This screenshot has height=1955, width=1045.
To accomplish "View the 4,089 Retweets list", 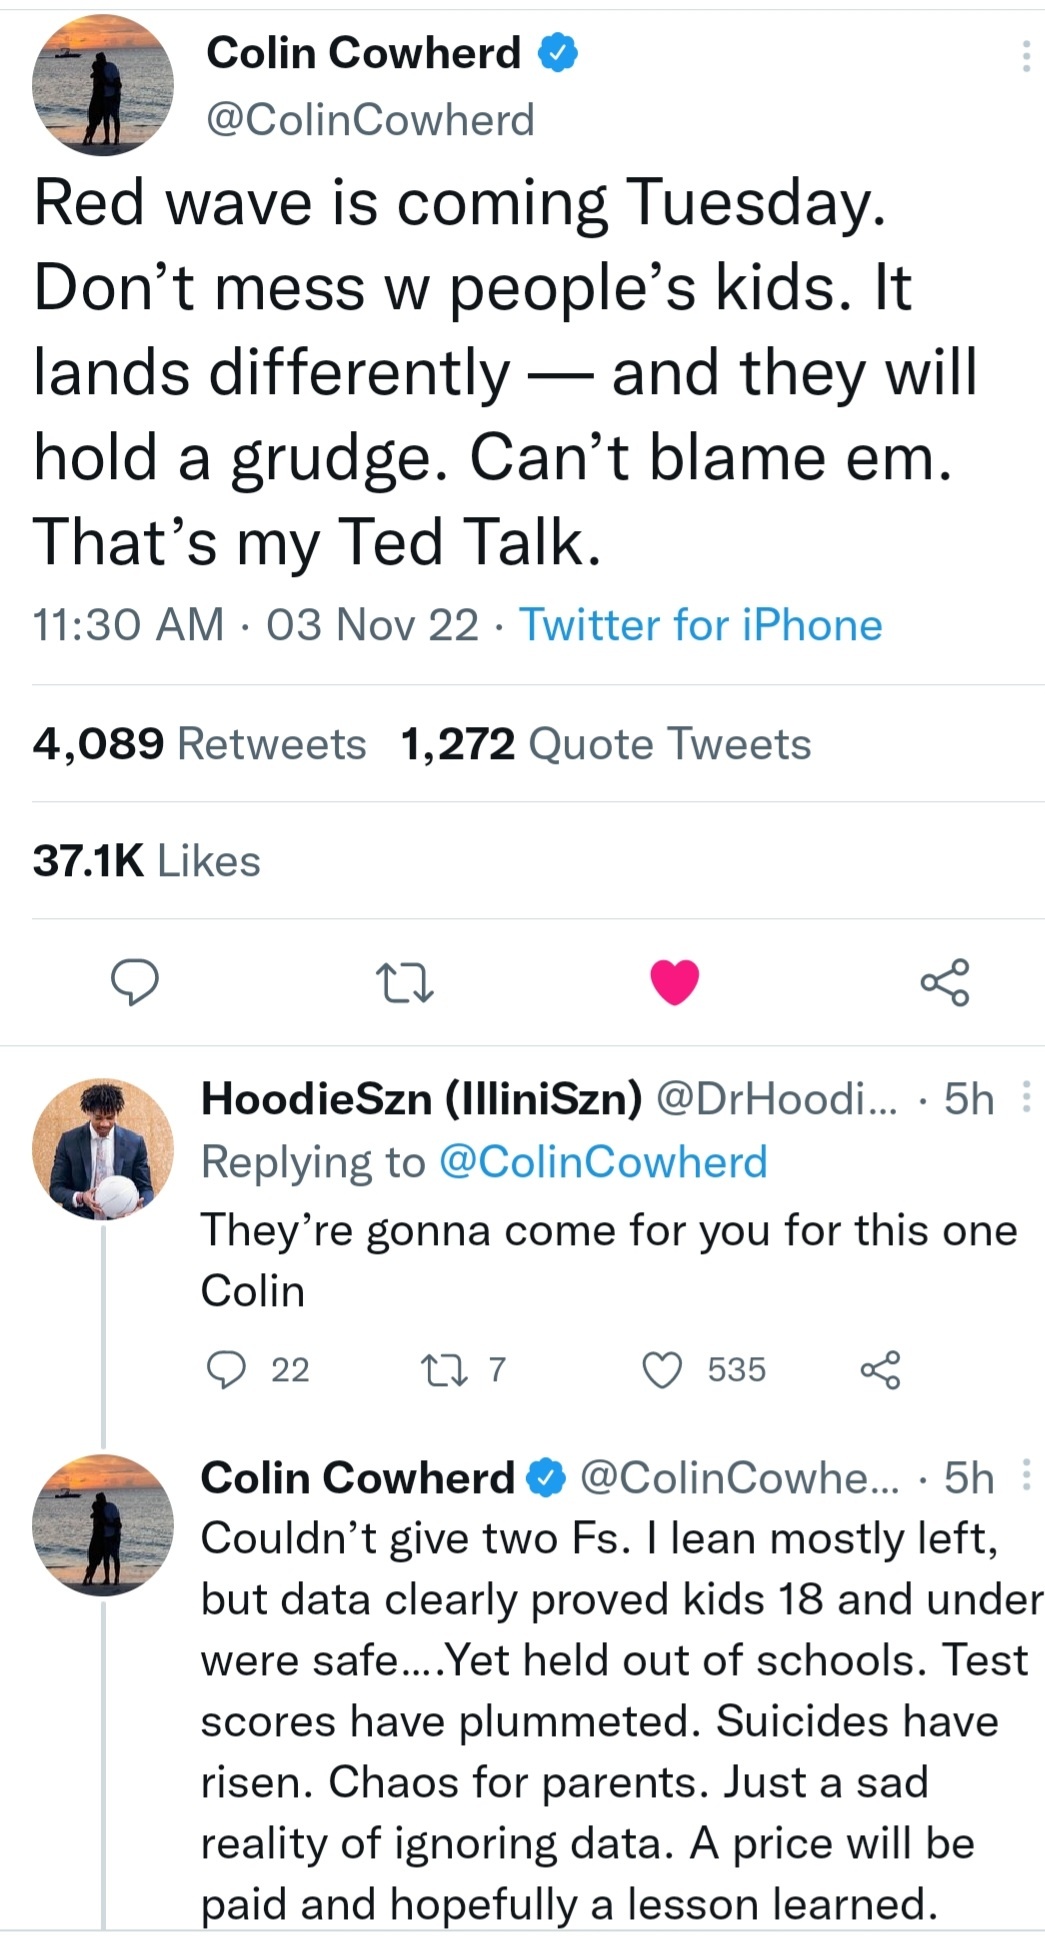I will click(200, 744).
